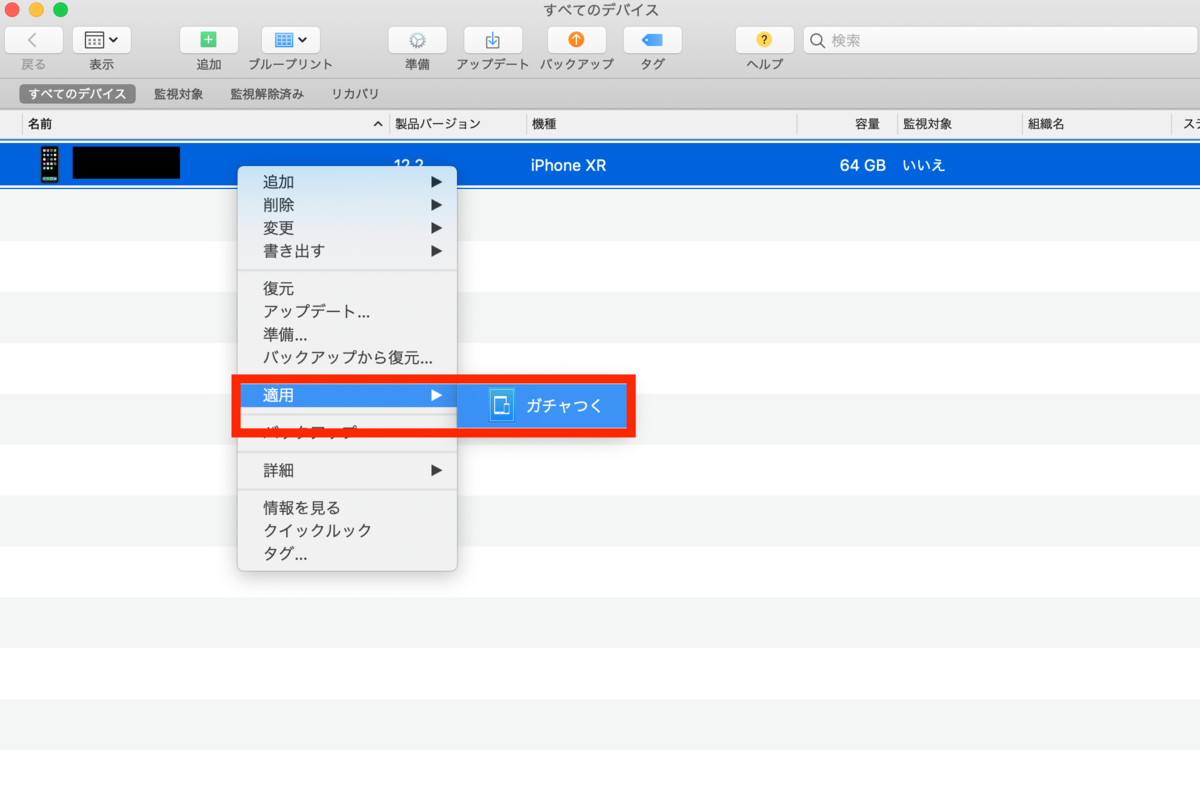This screenshot has width=1200, height=801.
Task: Sort by the 製品バージョン column header
Action: pos(458,124)
